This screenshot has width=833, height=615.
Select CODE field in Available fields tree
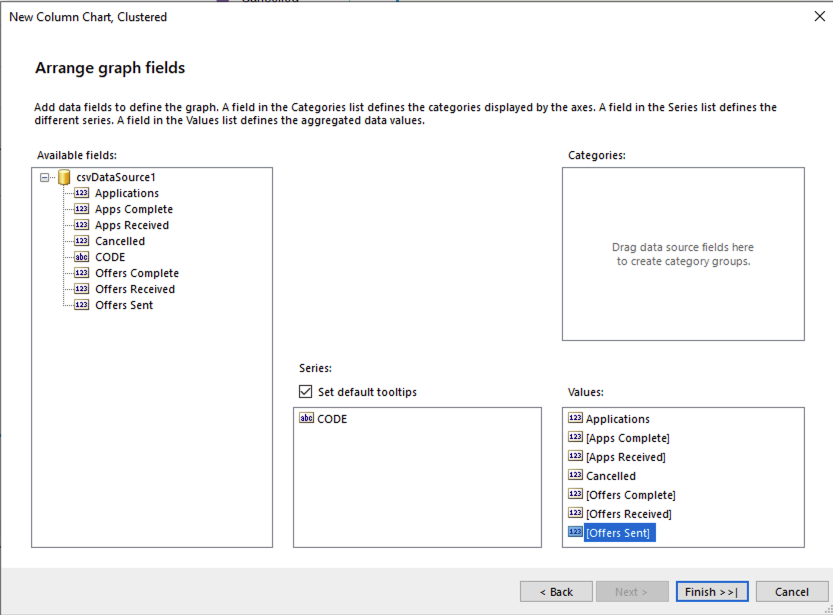[110, 257]
